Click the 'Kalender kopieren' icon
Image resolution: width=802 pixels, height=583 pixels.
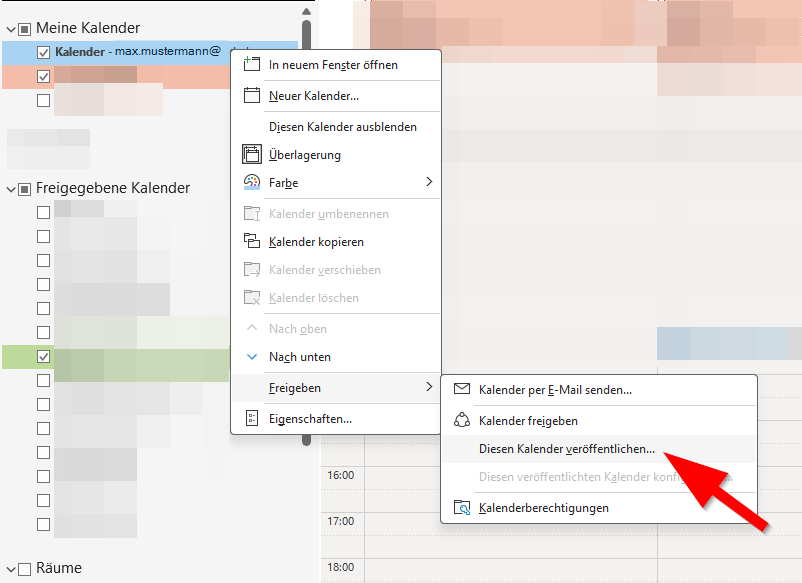[x=252, y=242]
